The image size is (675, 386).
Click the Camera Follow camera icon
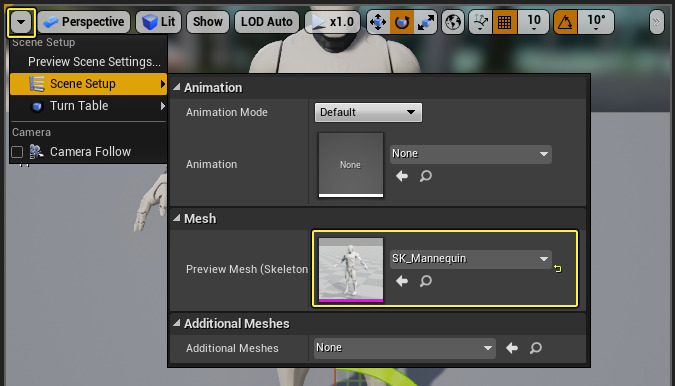click(36, 151)
